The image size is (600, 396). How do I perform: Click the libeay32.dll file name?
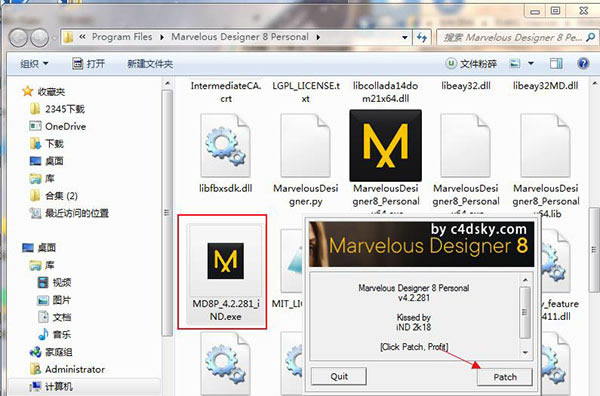(x=466, y=86)
